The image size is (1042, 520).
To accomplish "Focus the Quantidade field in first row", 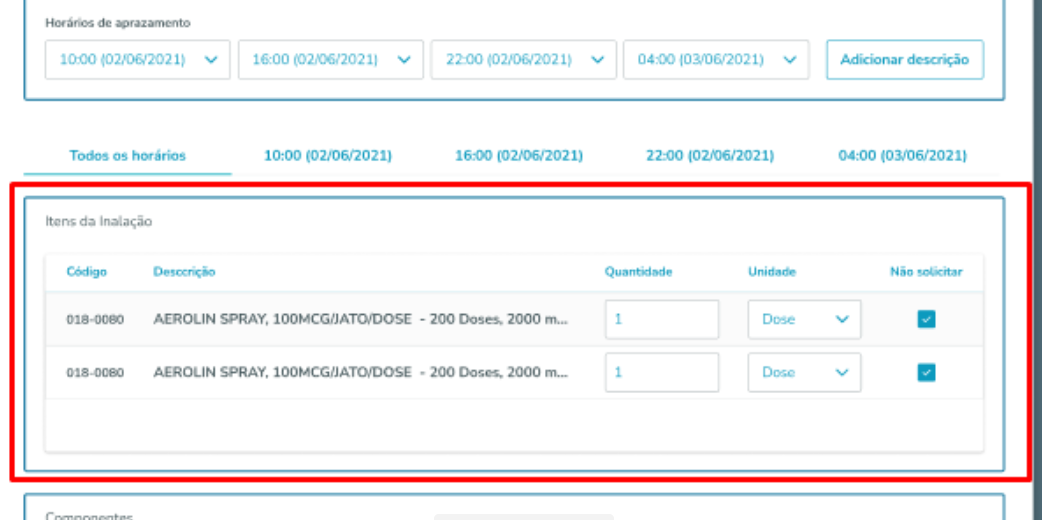I will point(662,319).
